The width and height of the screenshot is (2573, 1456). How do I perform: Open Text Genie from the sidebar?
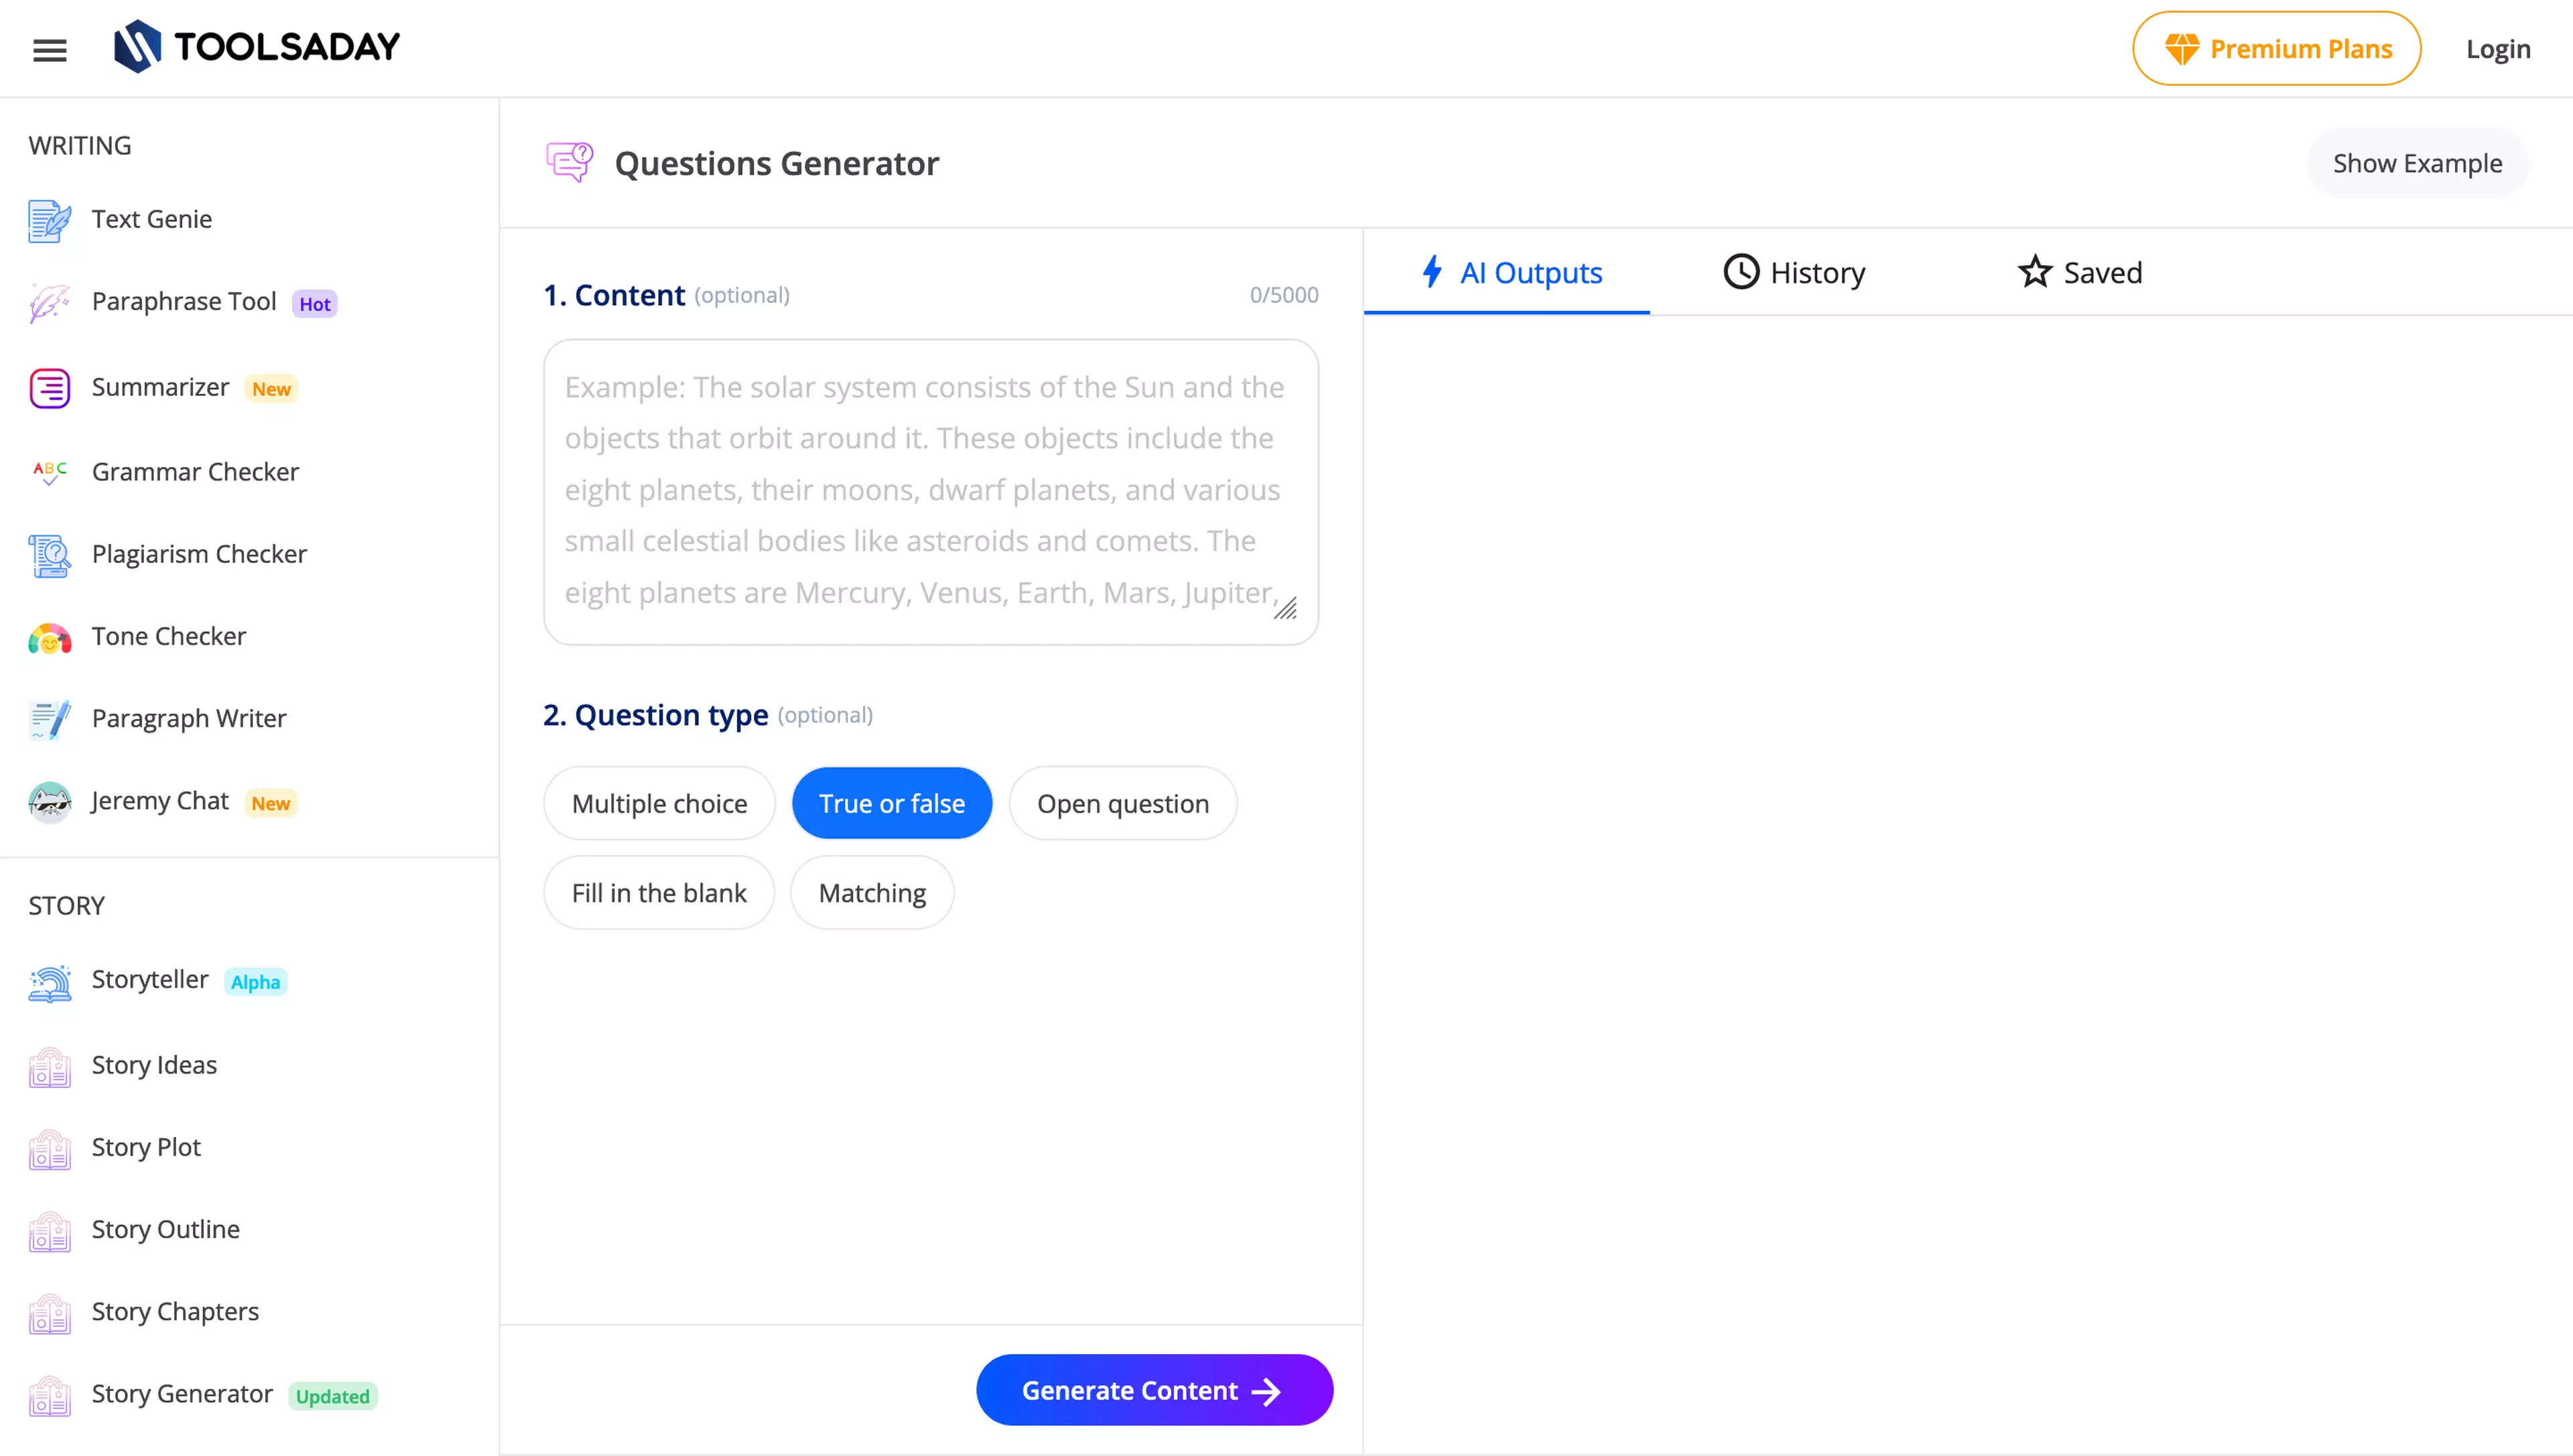click(152, 219)
